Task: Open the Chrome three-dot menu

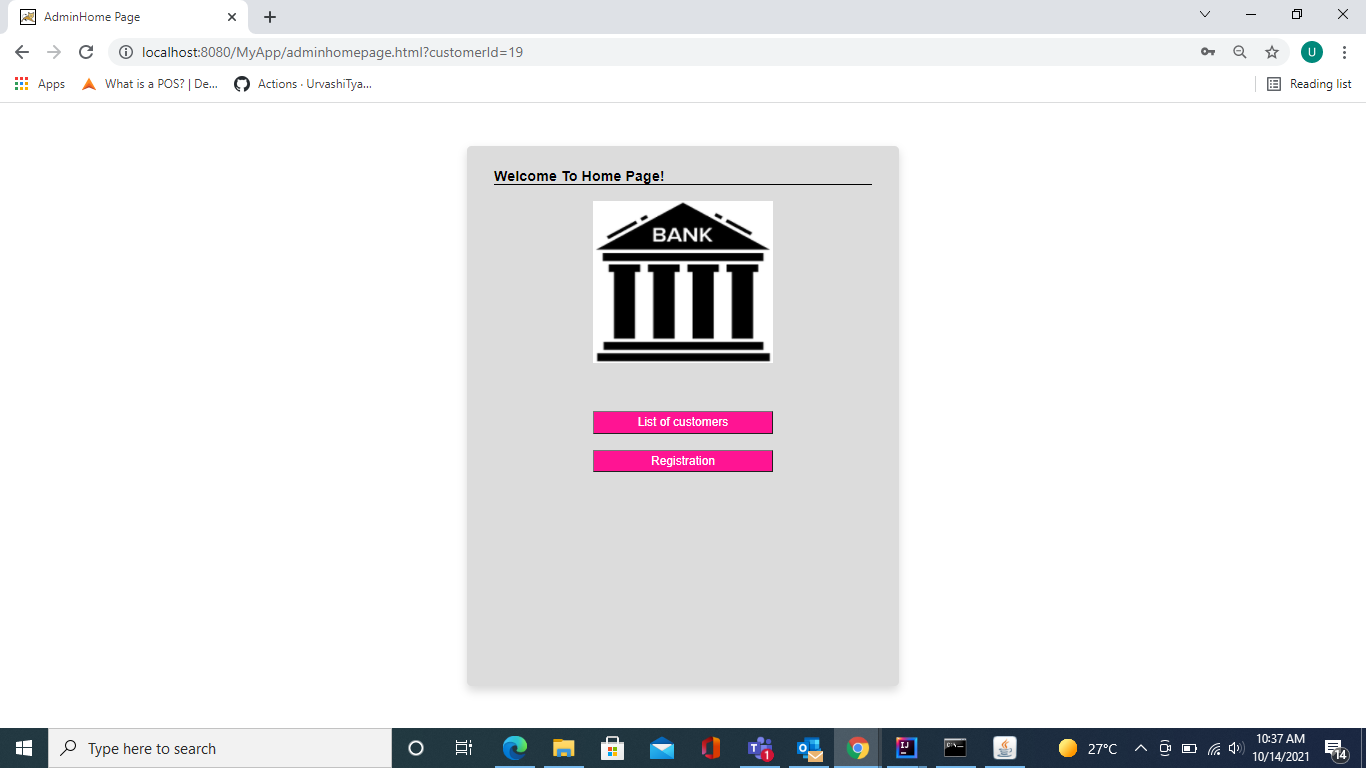Action: pyautogui.click(x=1344, y=51)
